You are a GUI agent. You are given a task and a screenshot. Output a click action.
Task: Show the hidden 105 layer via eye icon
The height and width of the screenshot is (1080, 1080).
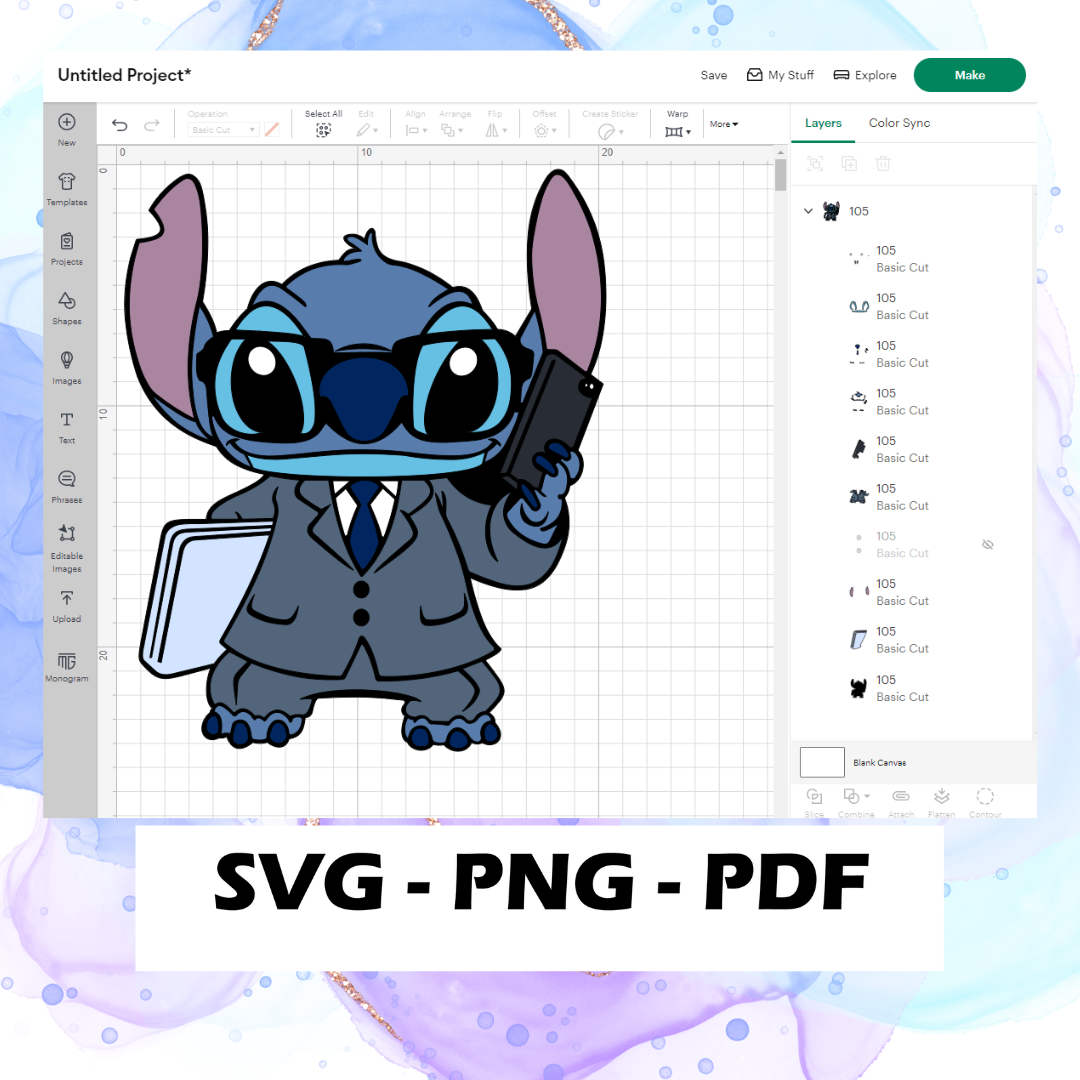[x=988, y=544]
